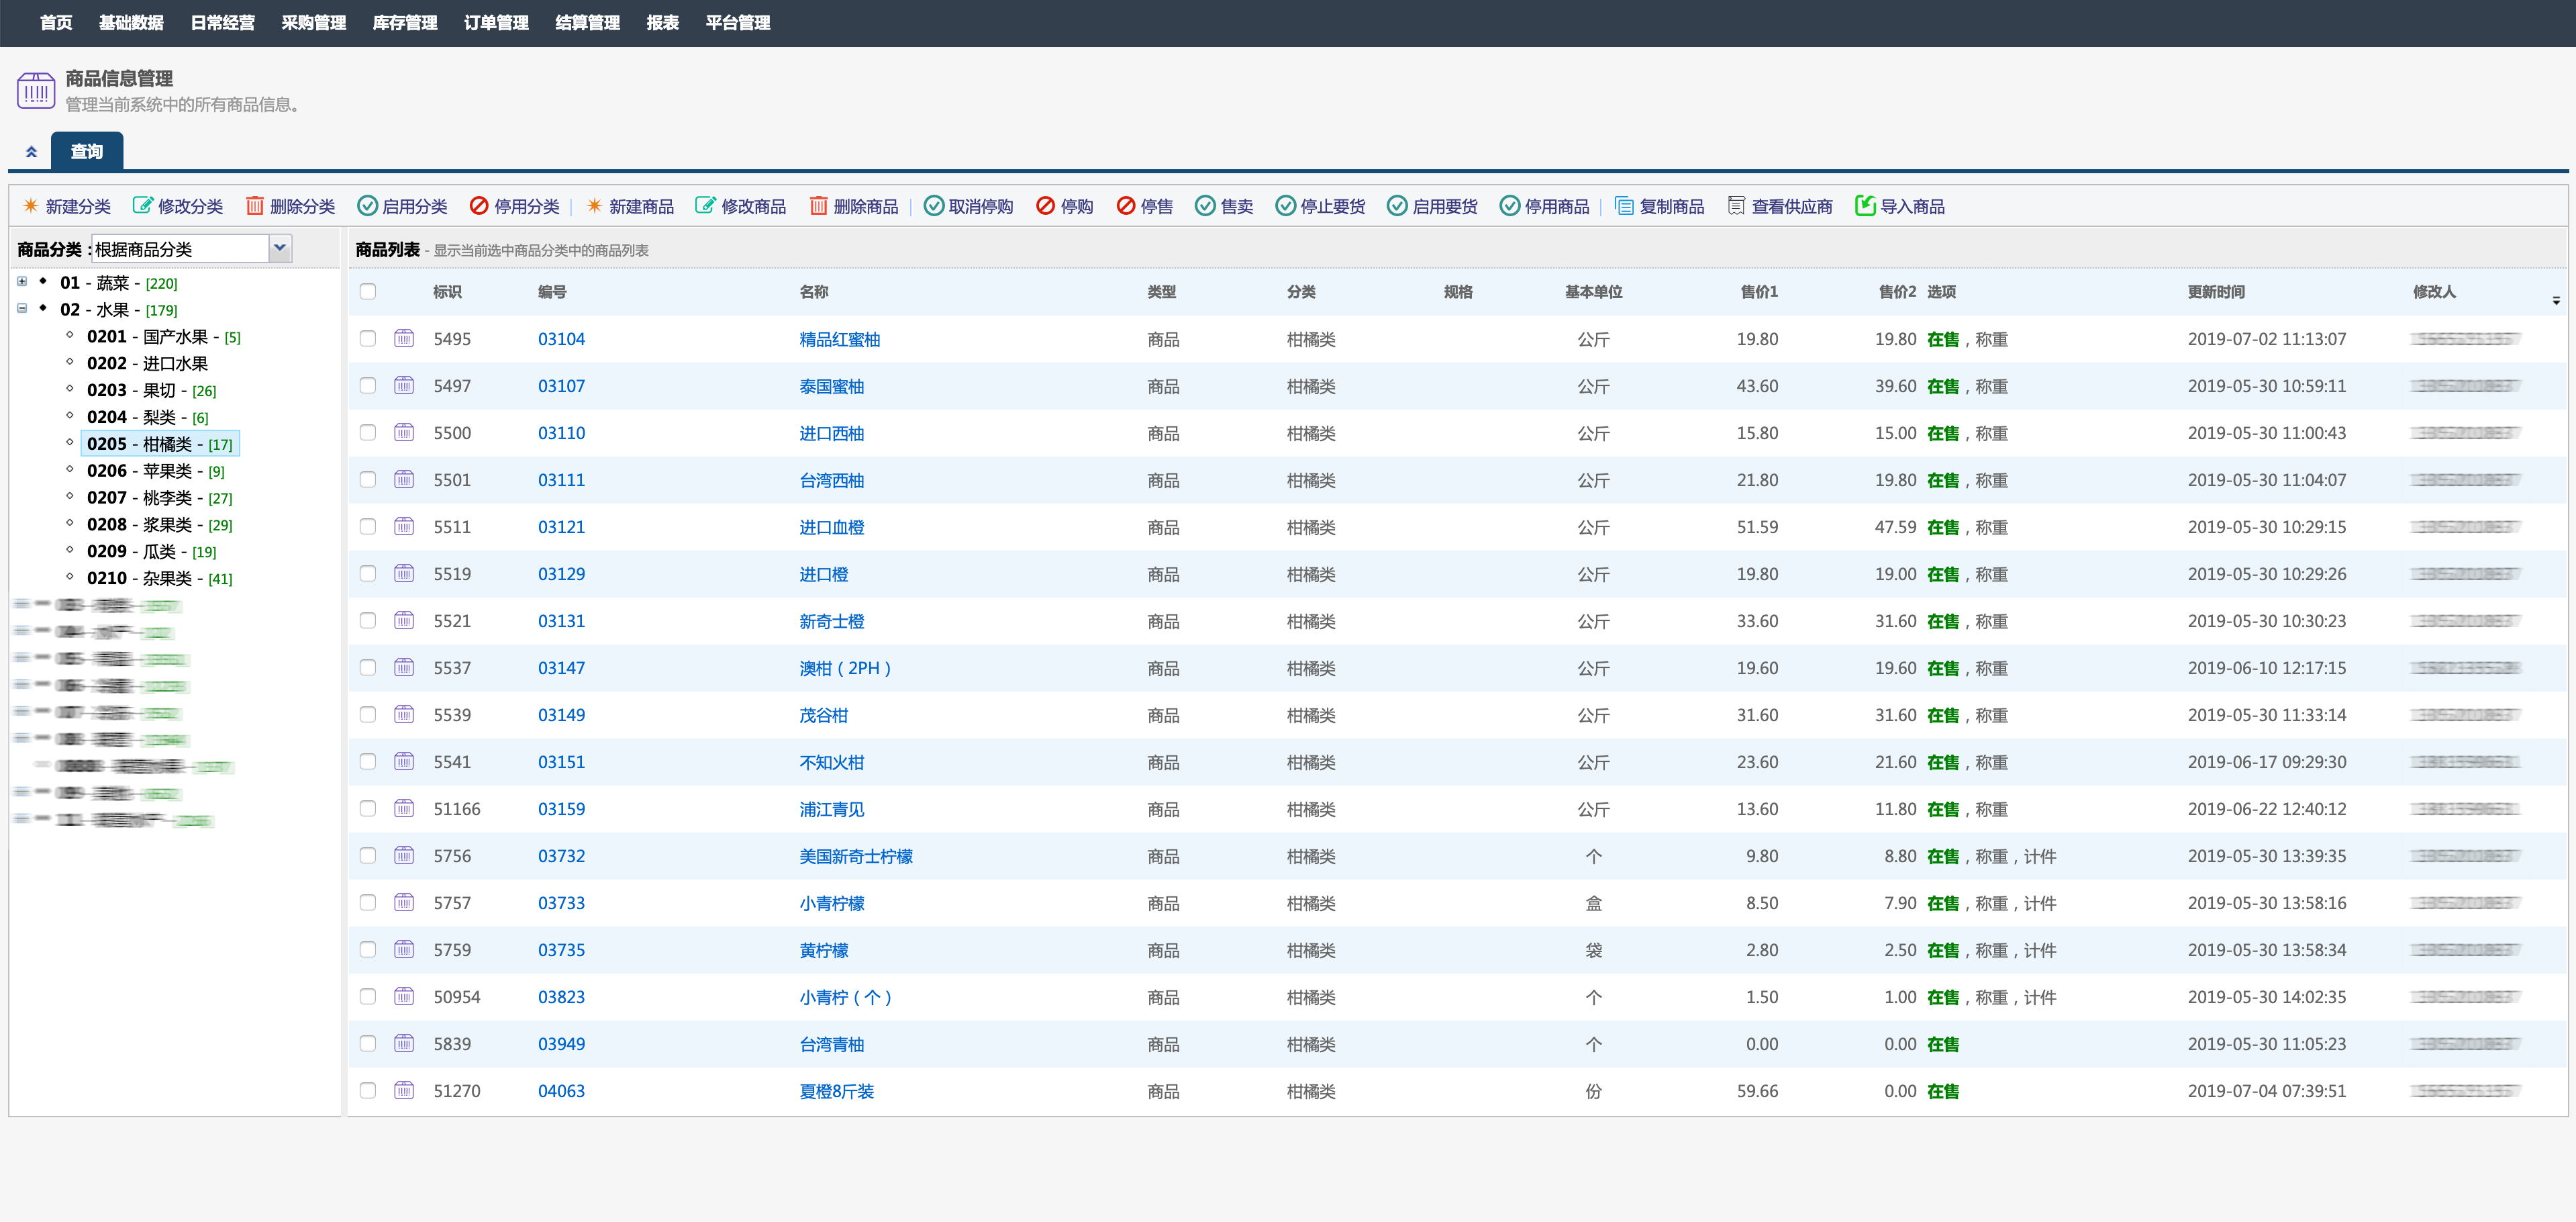Check the box for 小青柠（个）
The height and width of the screenshot is (1222, 2576).
368,996
